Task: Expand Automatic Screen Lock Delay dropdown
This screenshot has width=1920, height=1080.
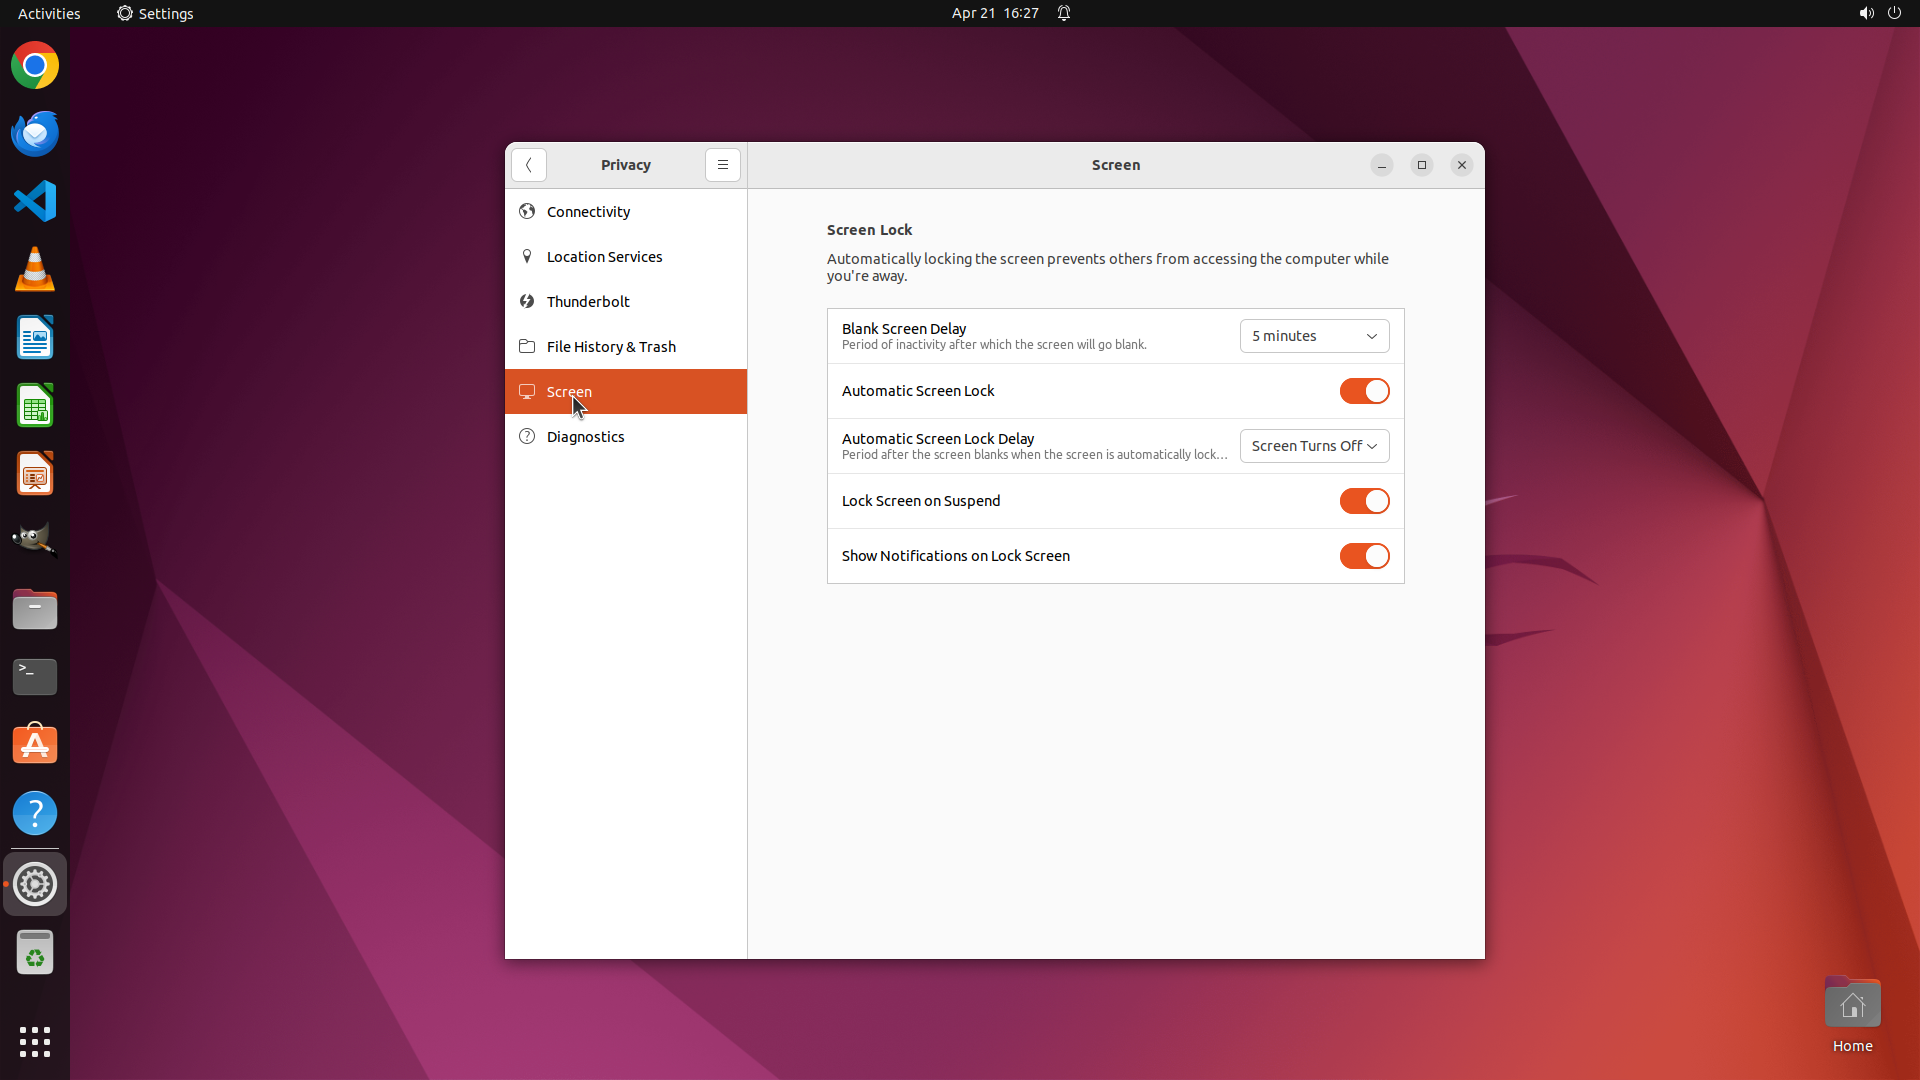Action: click(x=1314, y=446)
